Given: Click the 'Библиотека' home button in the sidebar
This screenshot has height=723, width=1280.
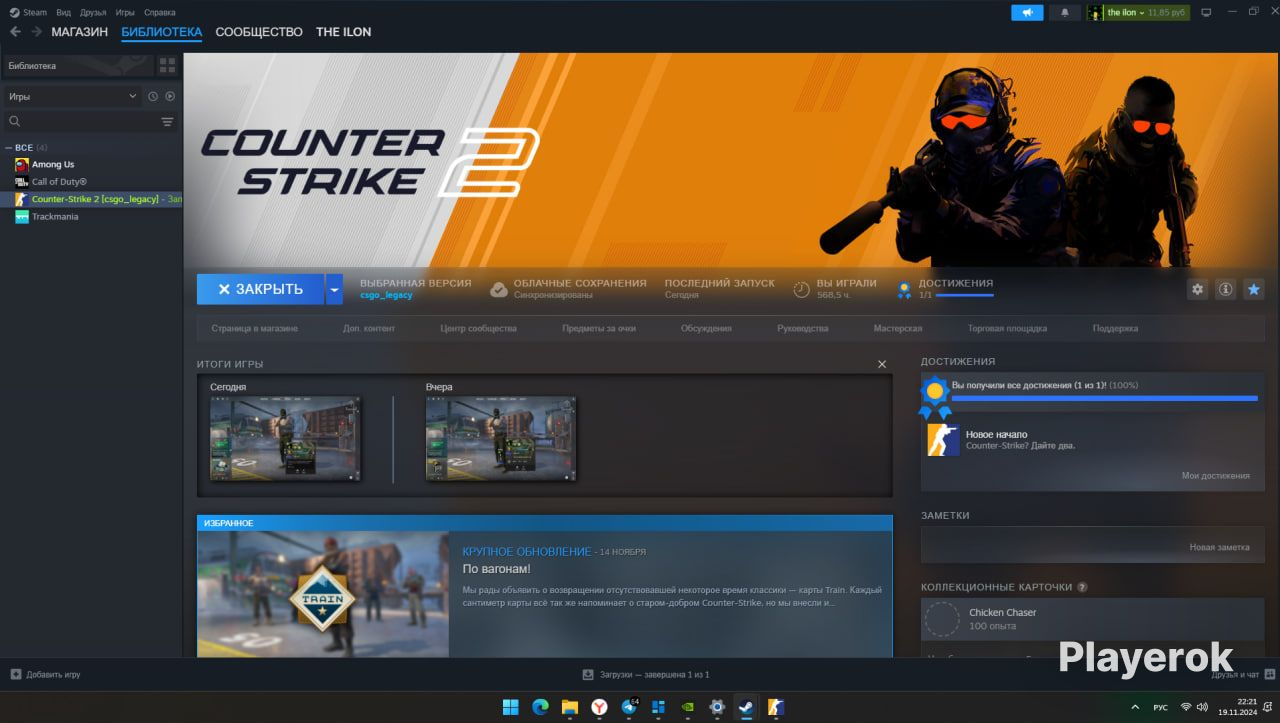Looking at the screenshot, I should tap(78, 65).
